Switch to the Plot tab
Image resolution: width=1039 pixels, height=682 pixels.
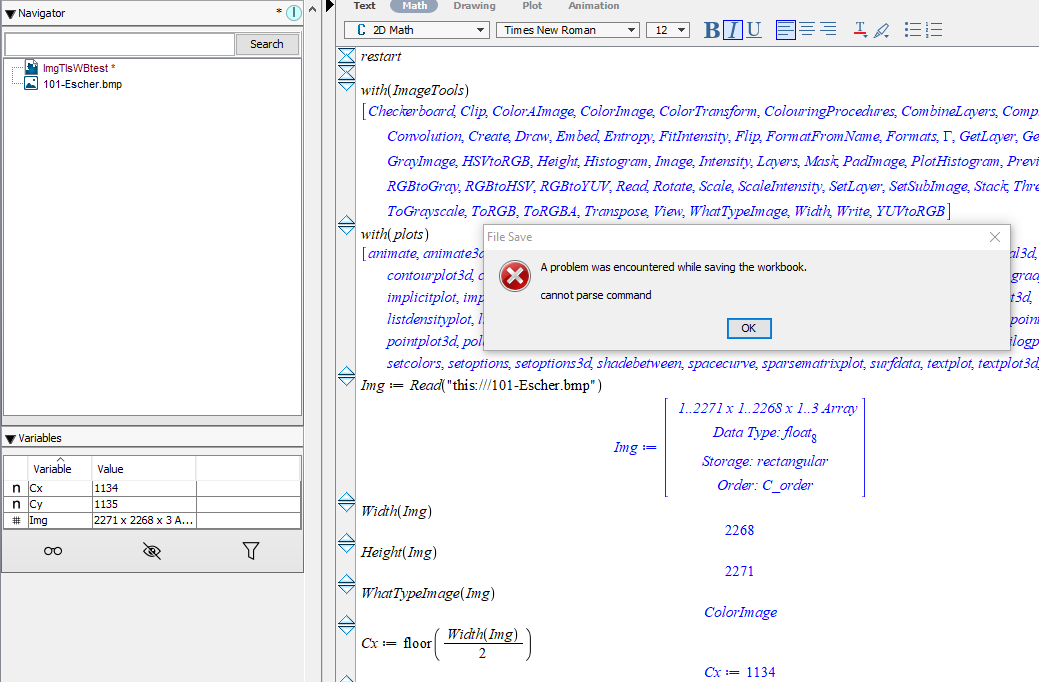[x=532, y=5]
